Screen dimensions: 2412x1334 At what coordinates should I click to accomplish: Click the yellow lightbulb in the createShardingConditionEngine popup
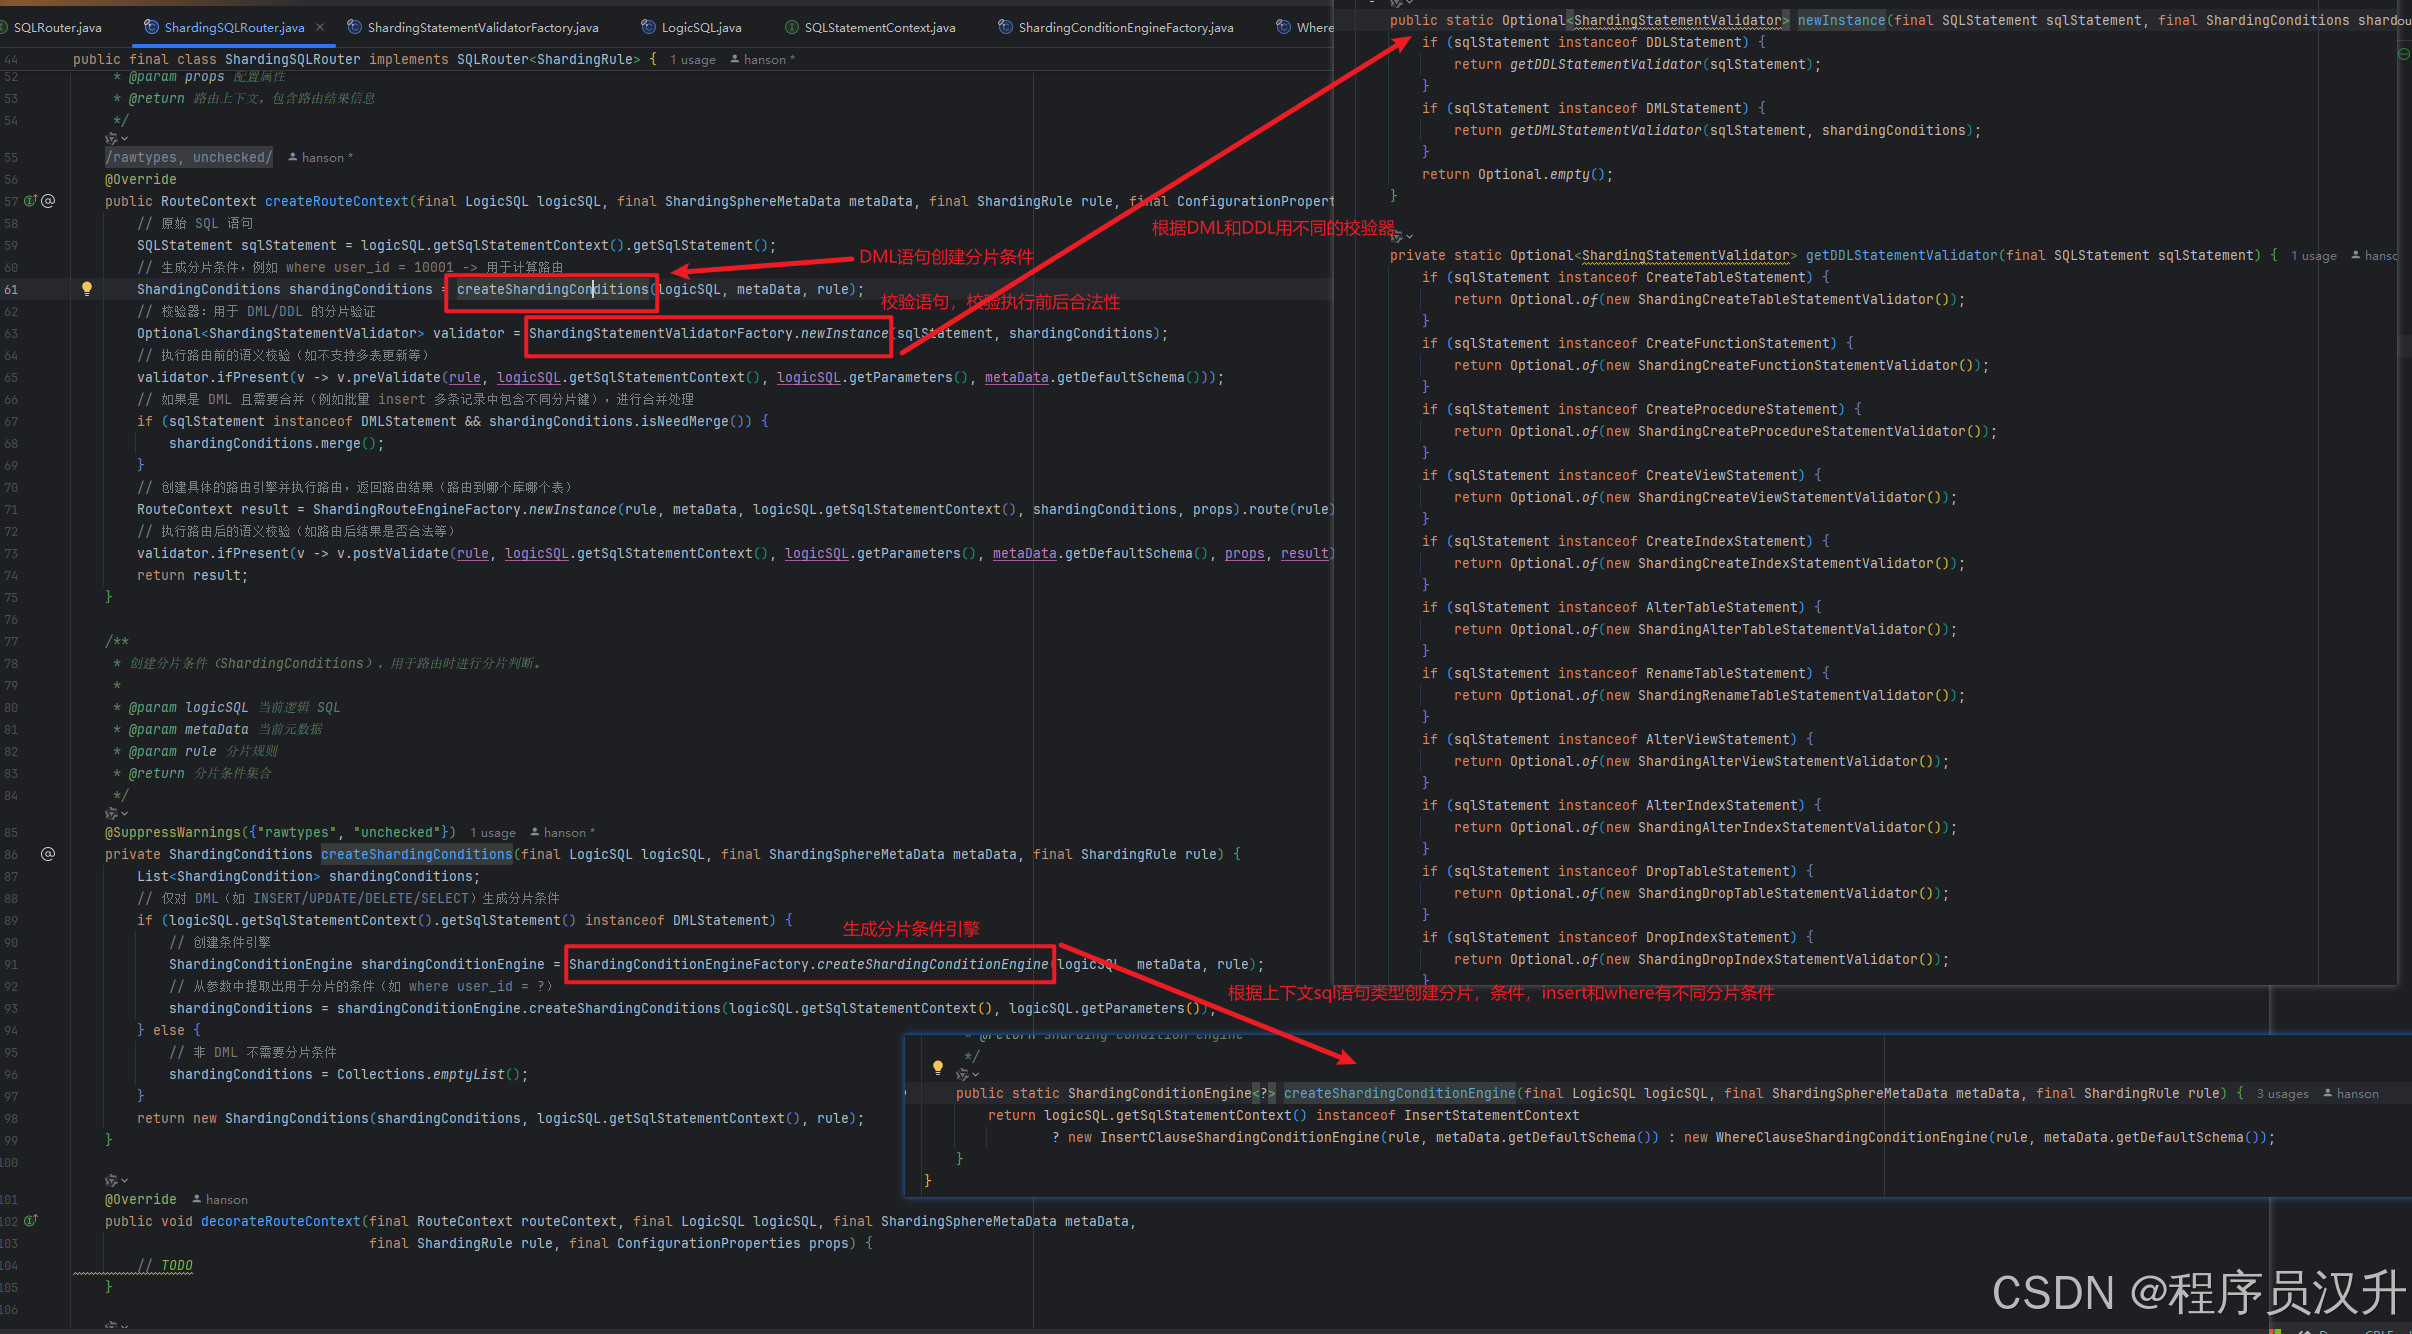coord(937,1067)
